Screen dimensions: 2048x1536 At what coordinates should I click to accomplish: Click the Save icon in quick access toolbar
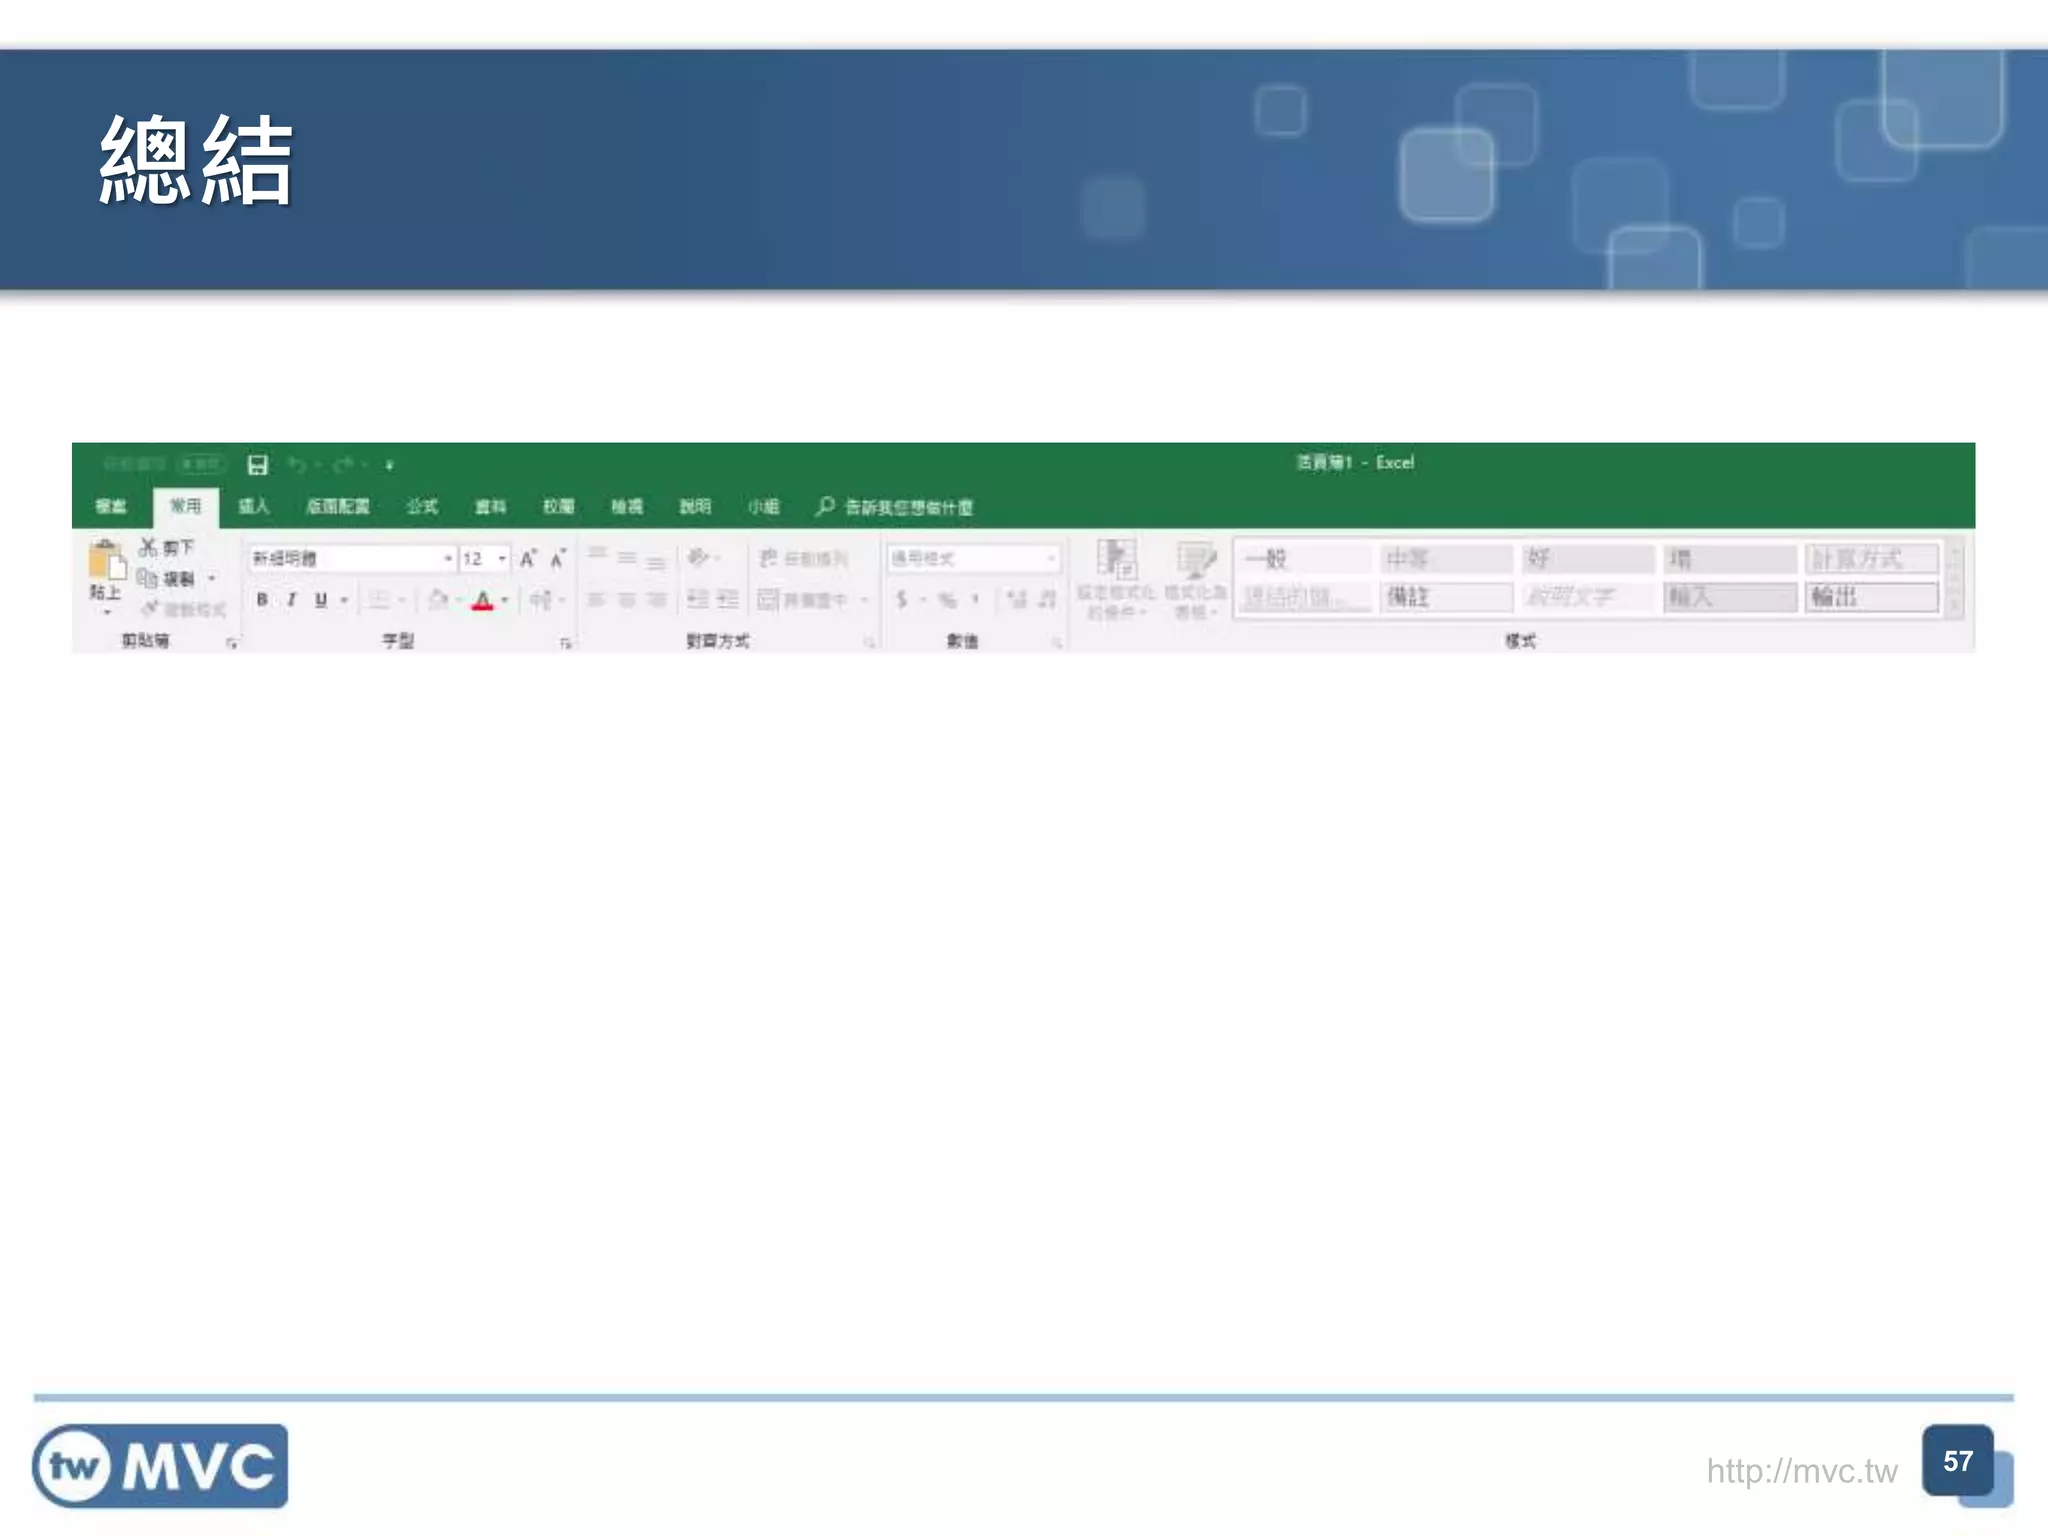click(x=257, y=464)
